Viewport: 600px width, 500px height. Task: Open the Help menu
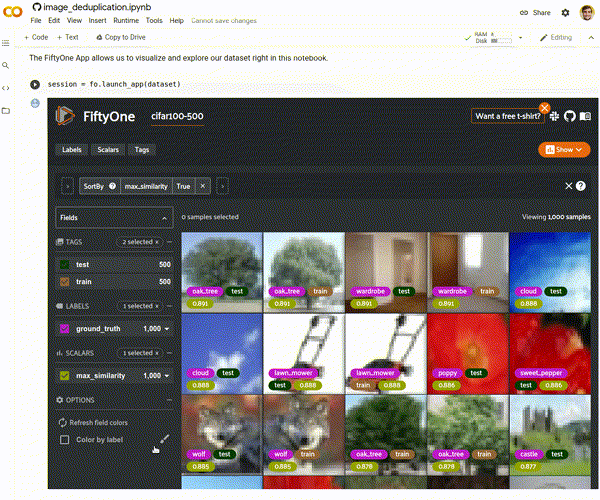pos(176,21)
